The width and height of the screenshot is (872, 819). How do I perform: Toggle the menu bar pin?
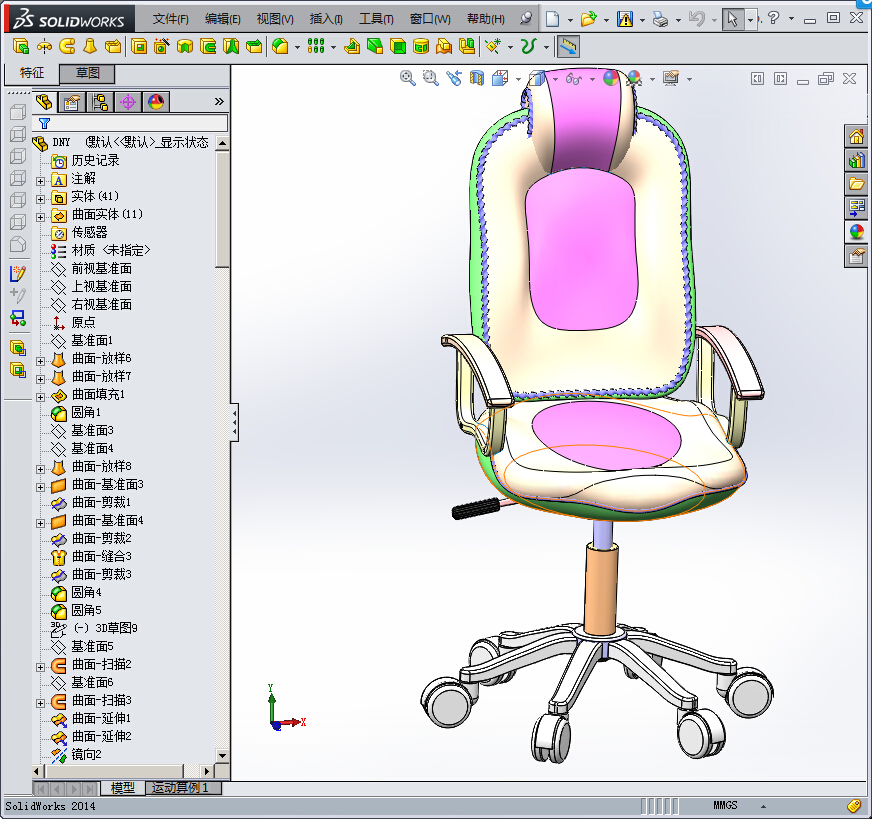point(525,19)
